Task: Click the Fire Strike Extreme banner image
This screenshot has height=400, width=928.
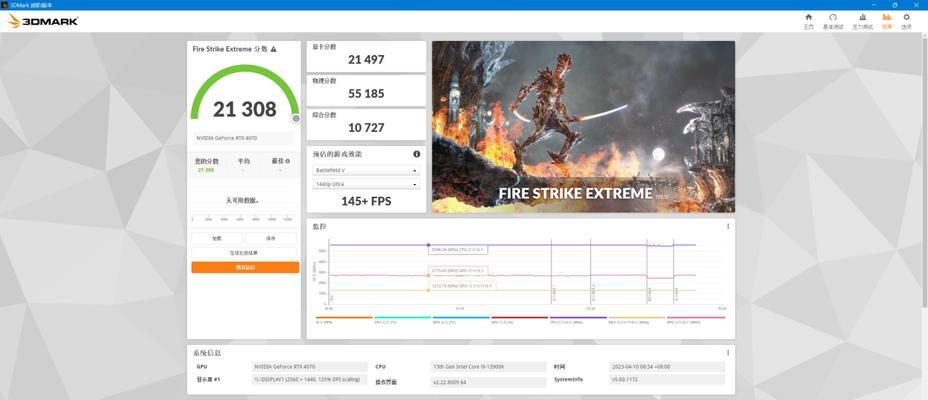Action: coord(584,127)
